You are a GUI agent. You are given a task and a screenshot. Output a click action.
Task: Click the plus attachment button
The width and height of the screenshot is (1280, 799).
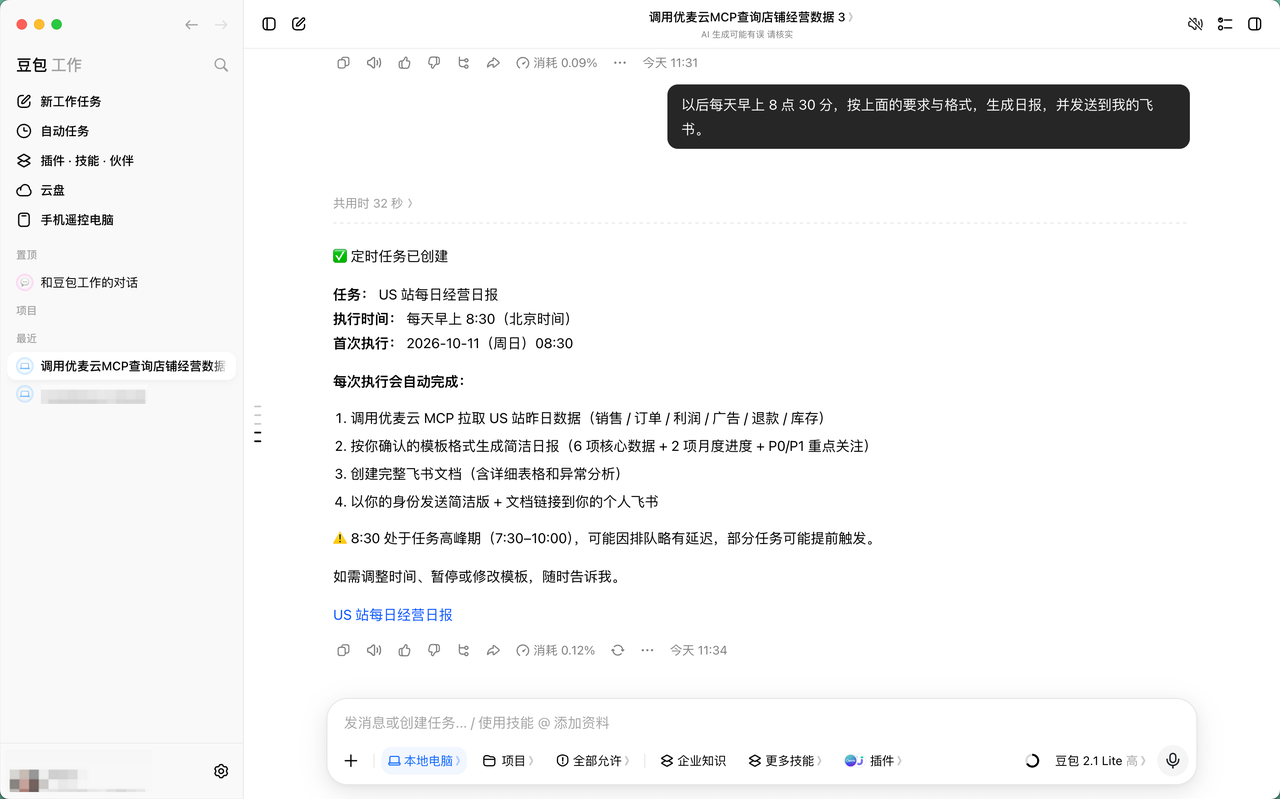[351, 761]
